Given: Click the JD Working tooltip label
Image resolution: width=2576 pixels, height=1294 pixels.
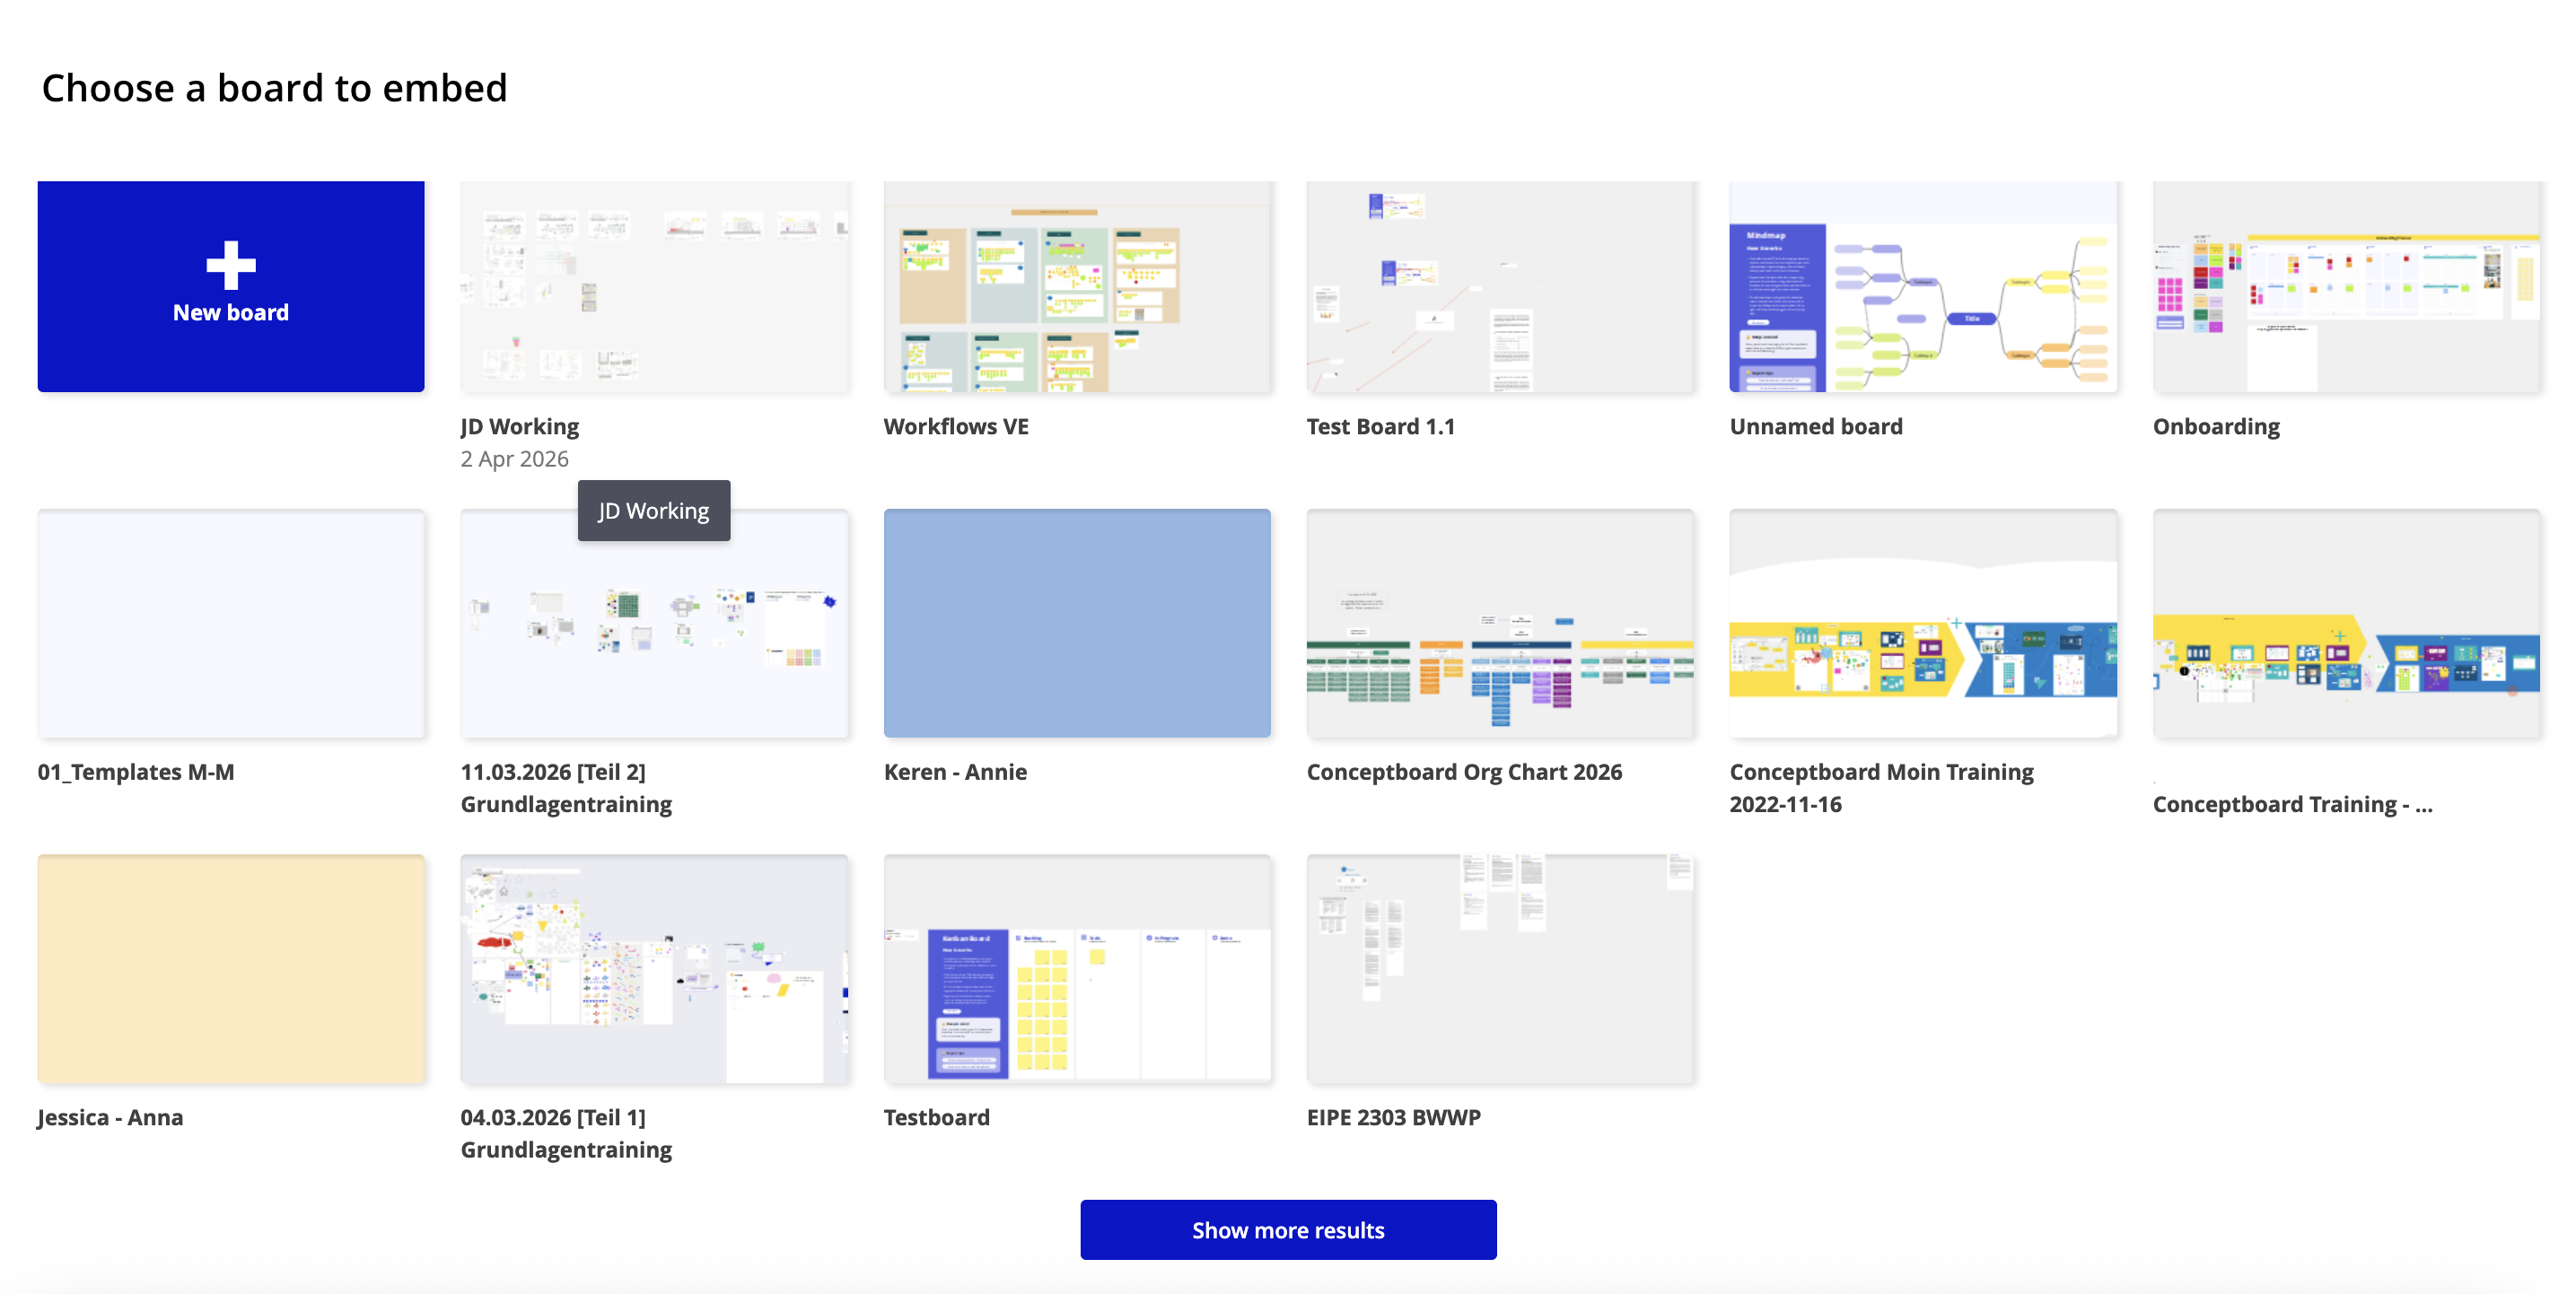Looking at the screenshot, I should 654,510.
